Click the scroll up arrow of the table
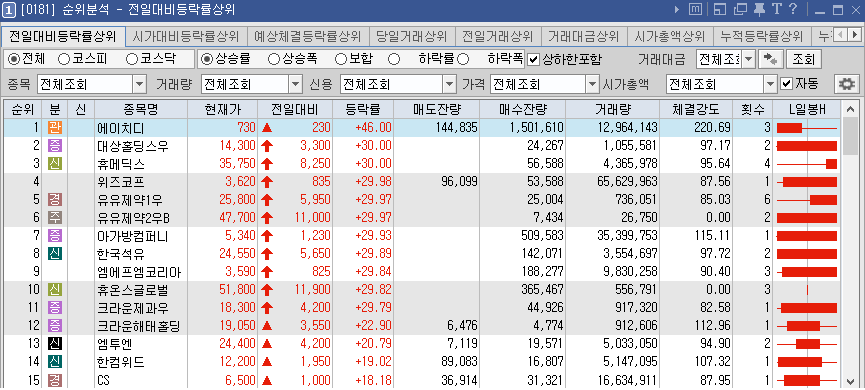865x390 pixels. click(850, 109)
